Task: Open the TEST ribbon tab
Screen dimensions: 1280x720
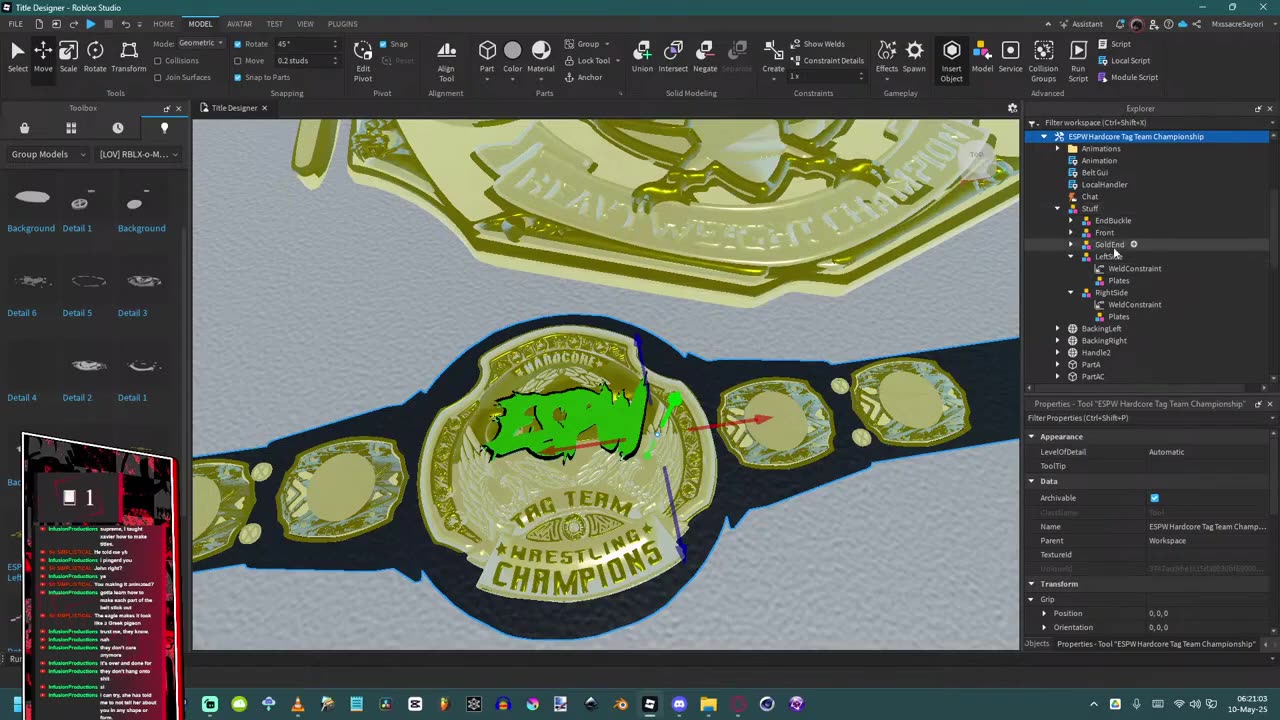Action: tap(274, 24)
